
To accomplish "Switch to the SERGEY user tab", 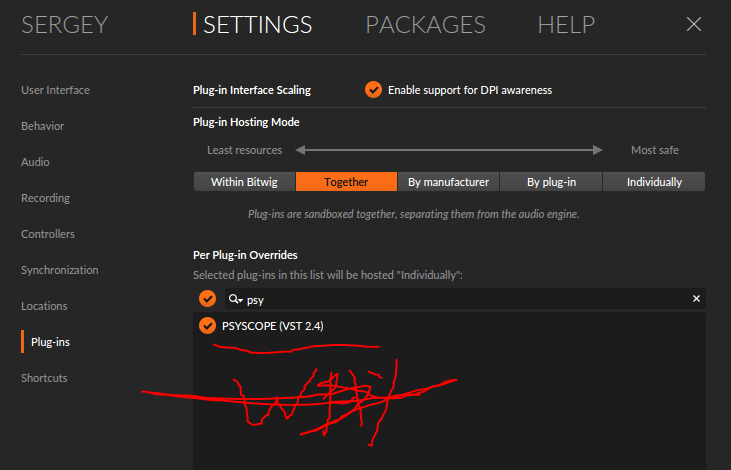I will tap(64, 25).
